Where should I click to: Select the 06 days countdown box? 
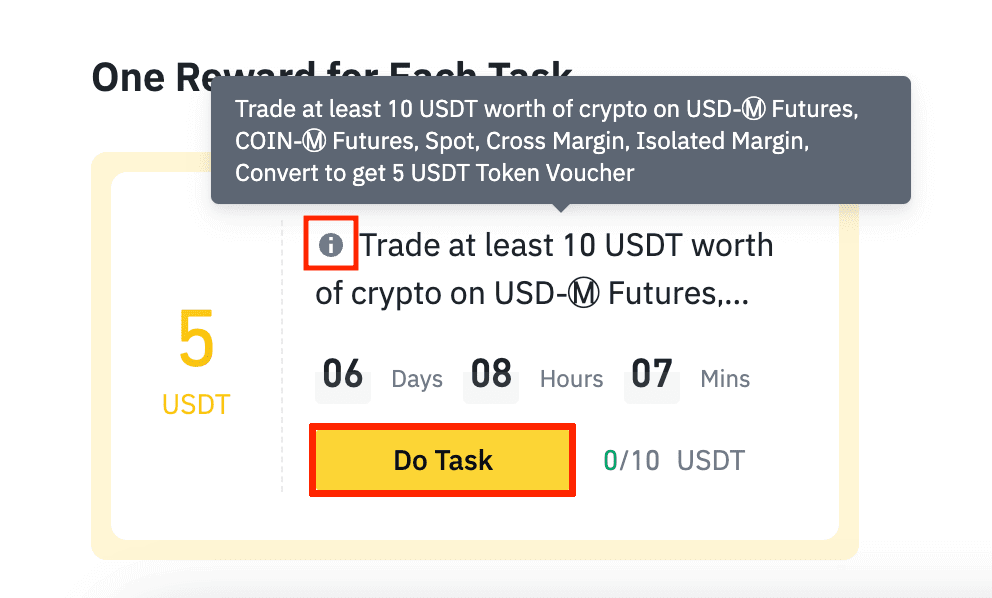(x=343, y=376)
